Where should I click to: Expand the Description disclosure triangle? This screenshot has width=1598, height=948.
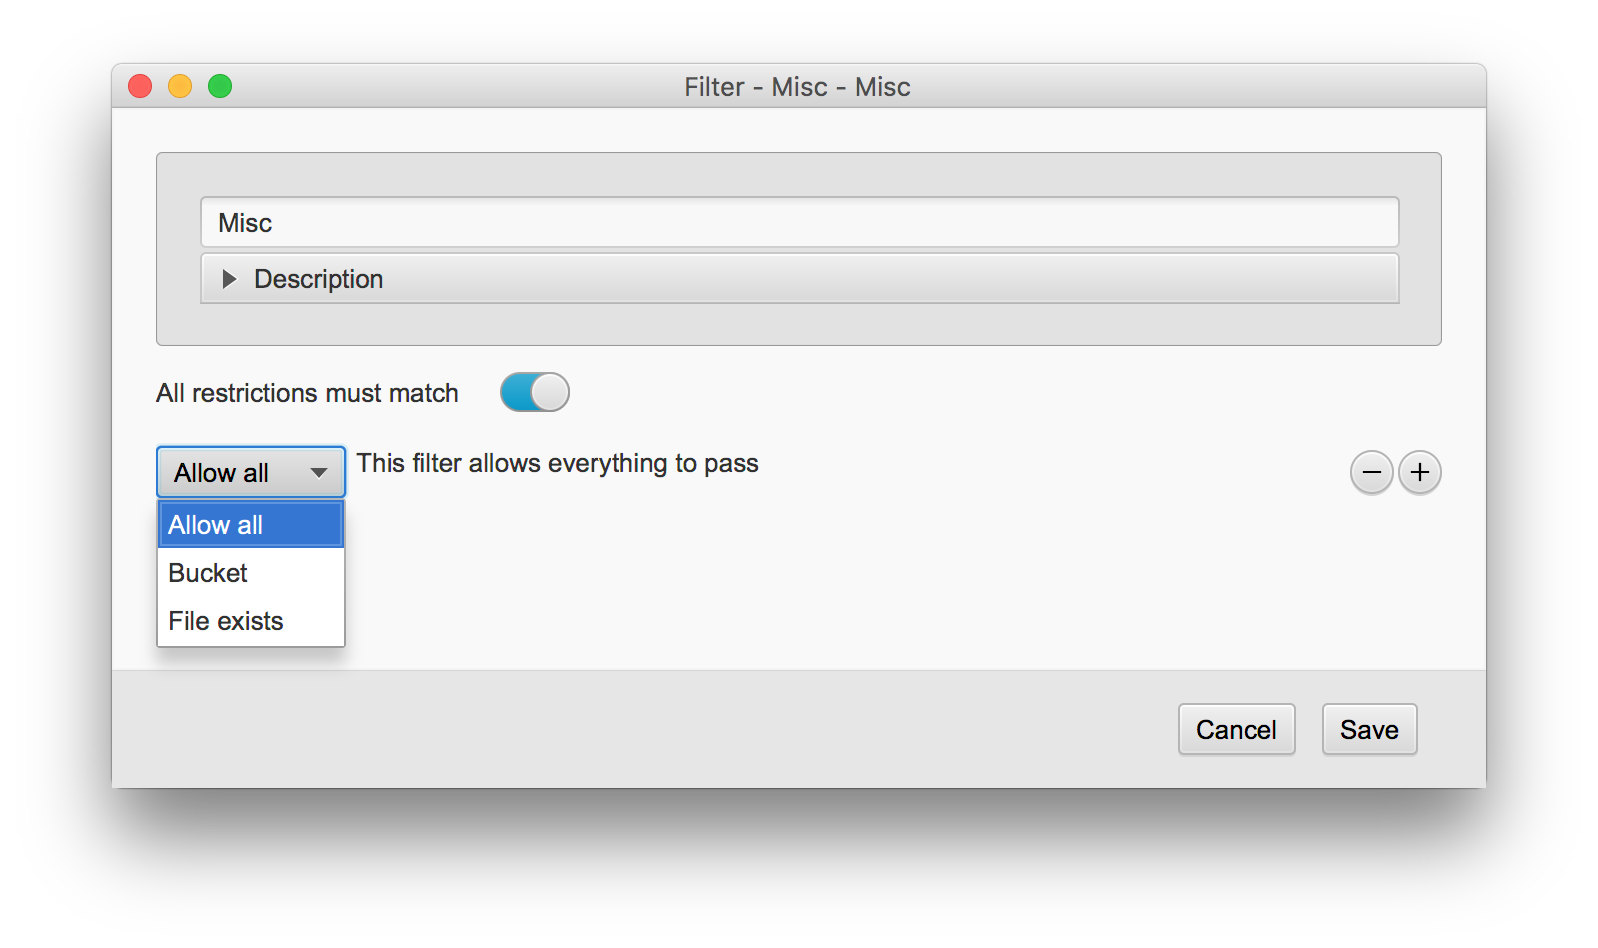point(229,279)
